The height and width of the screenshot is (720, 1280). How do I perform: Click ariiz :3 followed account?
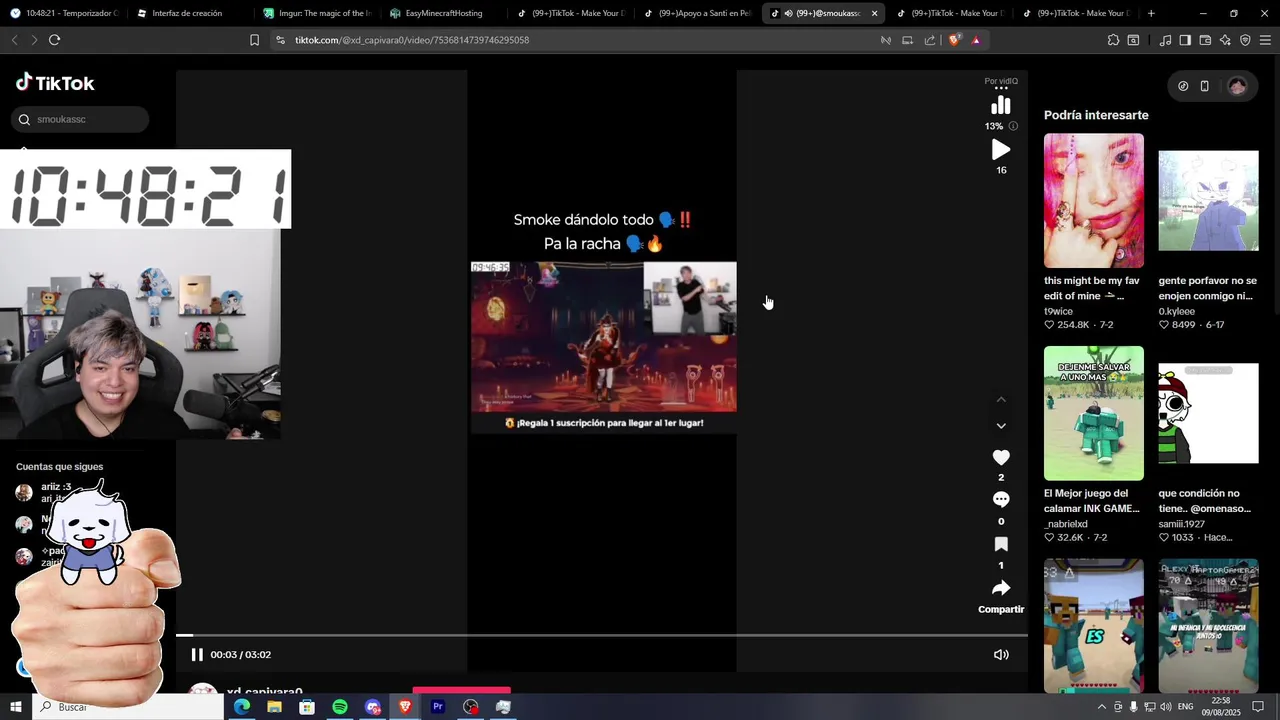click(56, 487)
